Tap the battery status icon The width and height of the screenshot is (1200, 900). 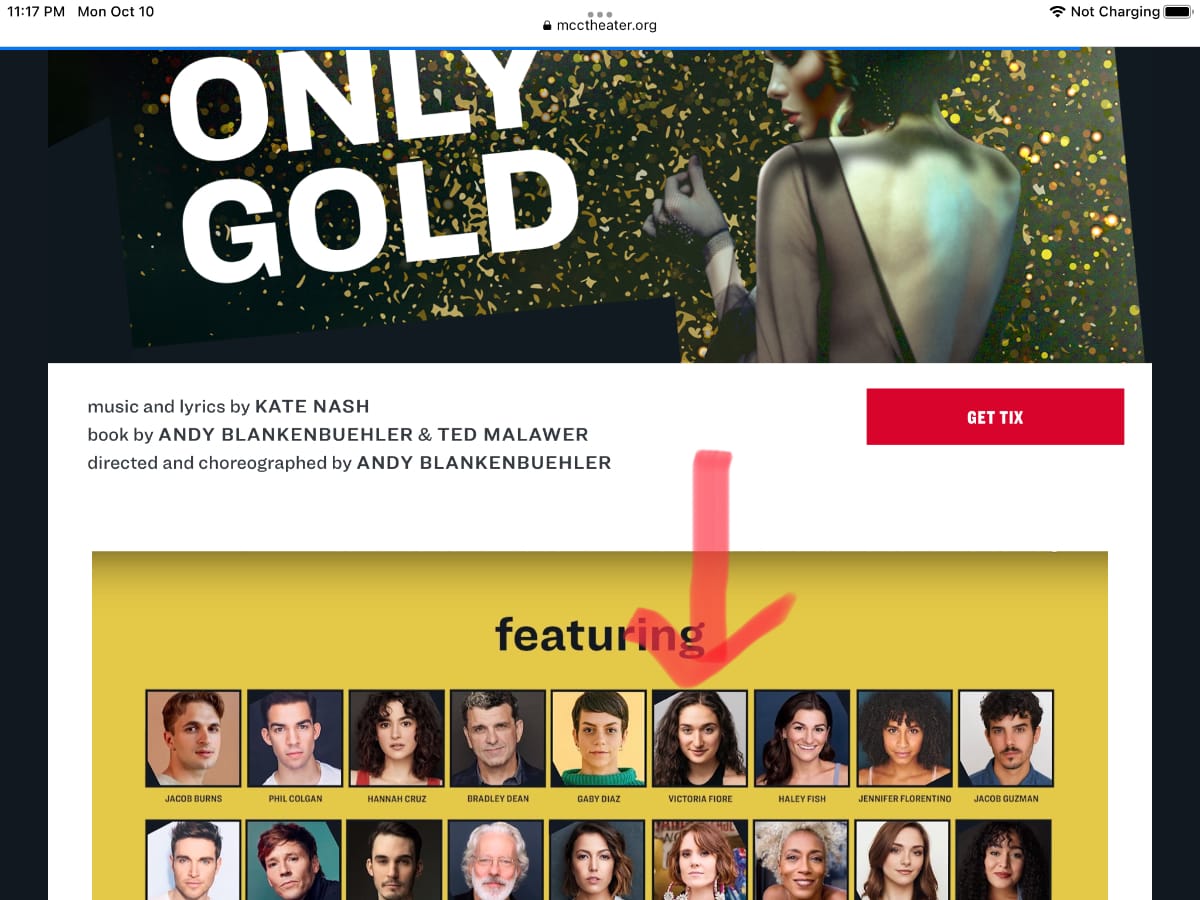click(x=1177, y=12)
